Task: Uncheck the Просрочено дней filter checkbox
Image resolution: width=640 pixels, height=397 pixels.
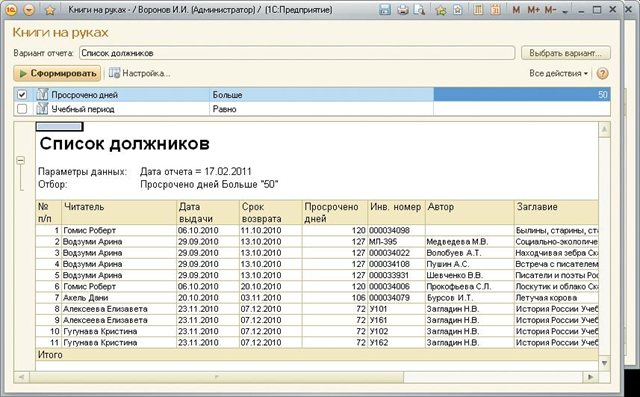Action: point(22,95)
